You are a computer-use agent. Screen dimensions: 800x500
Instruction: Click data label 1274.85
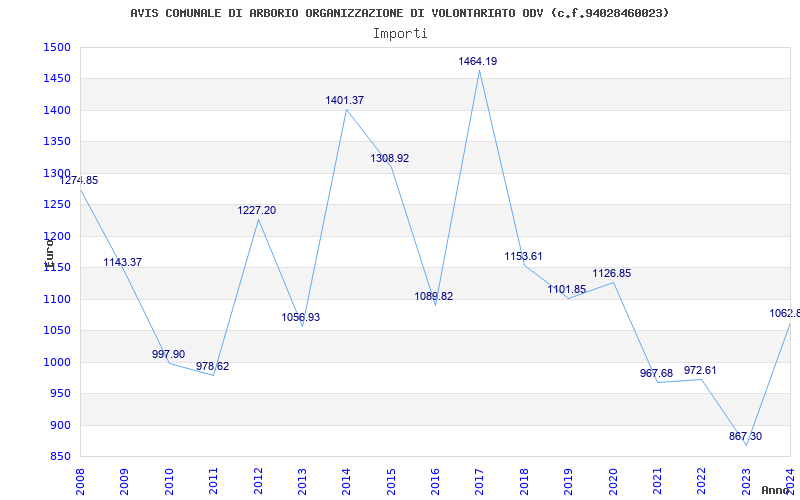pyautogui.click(x=79, y=181)
